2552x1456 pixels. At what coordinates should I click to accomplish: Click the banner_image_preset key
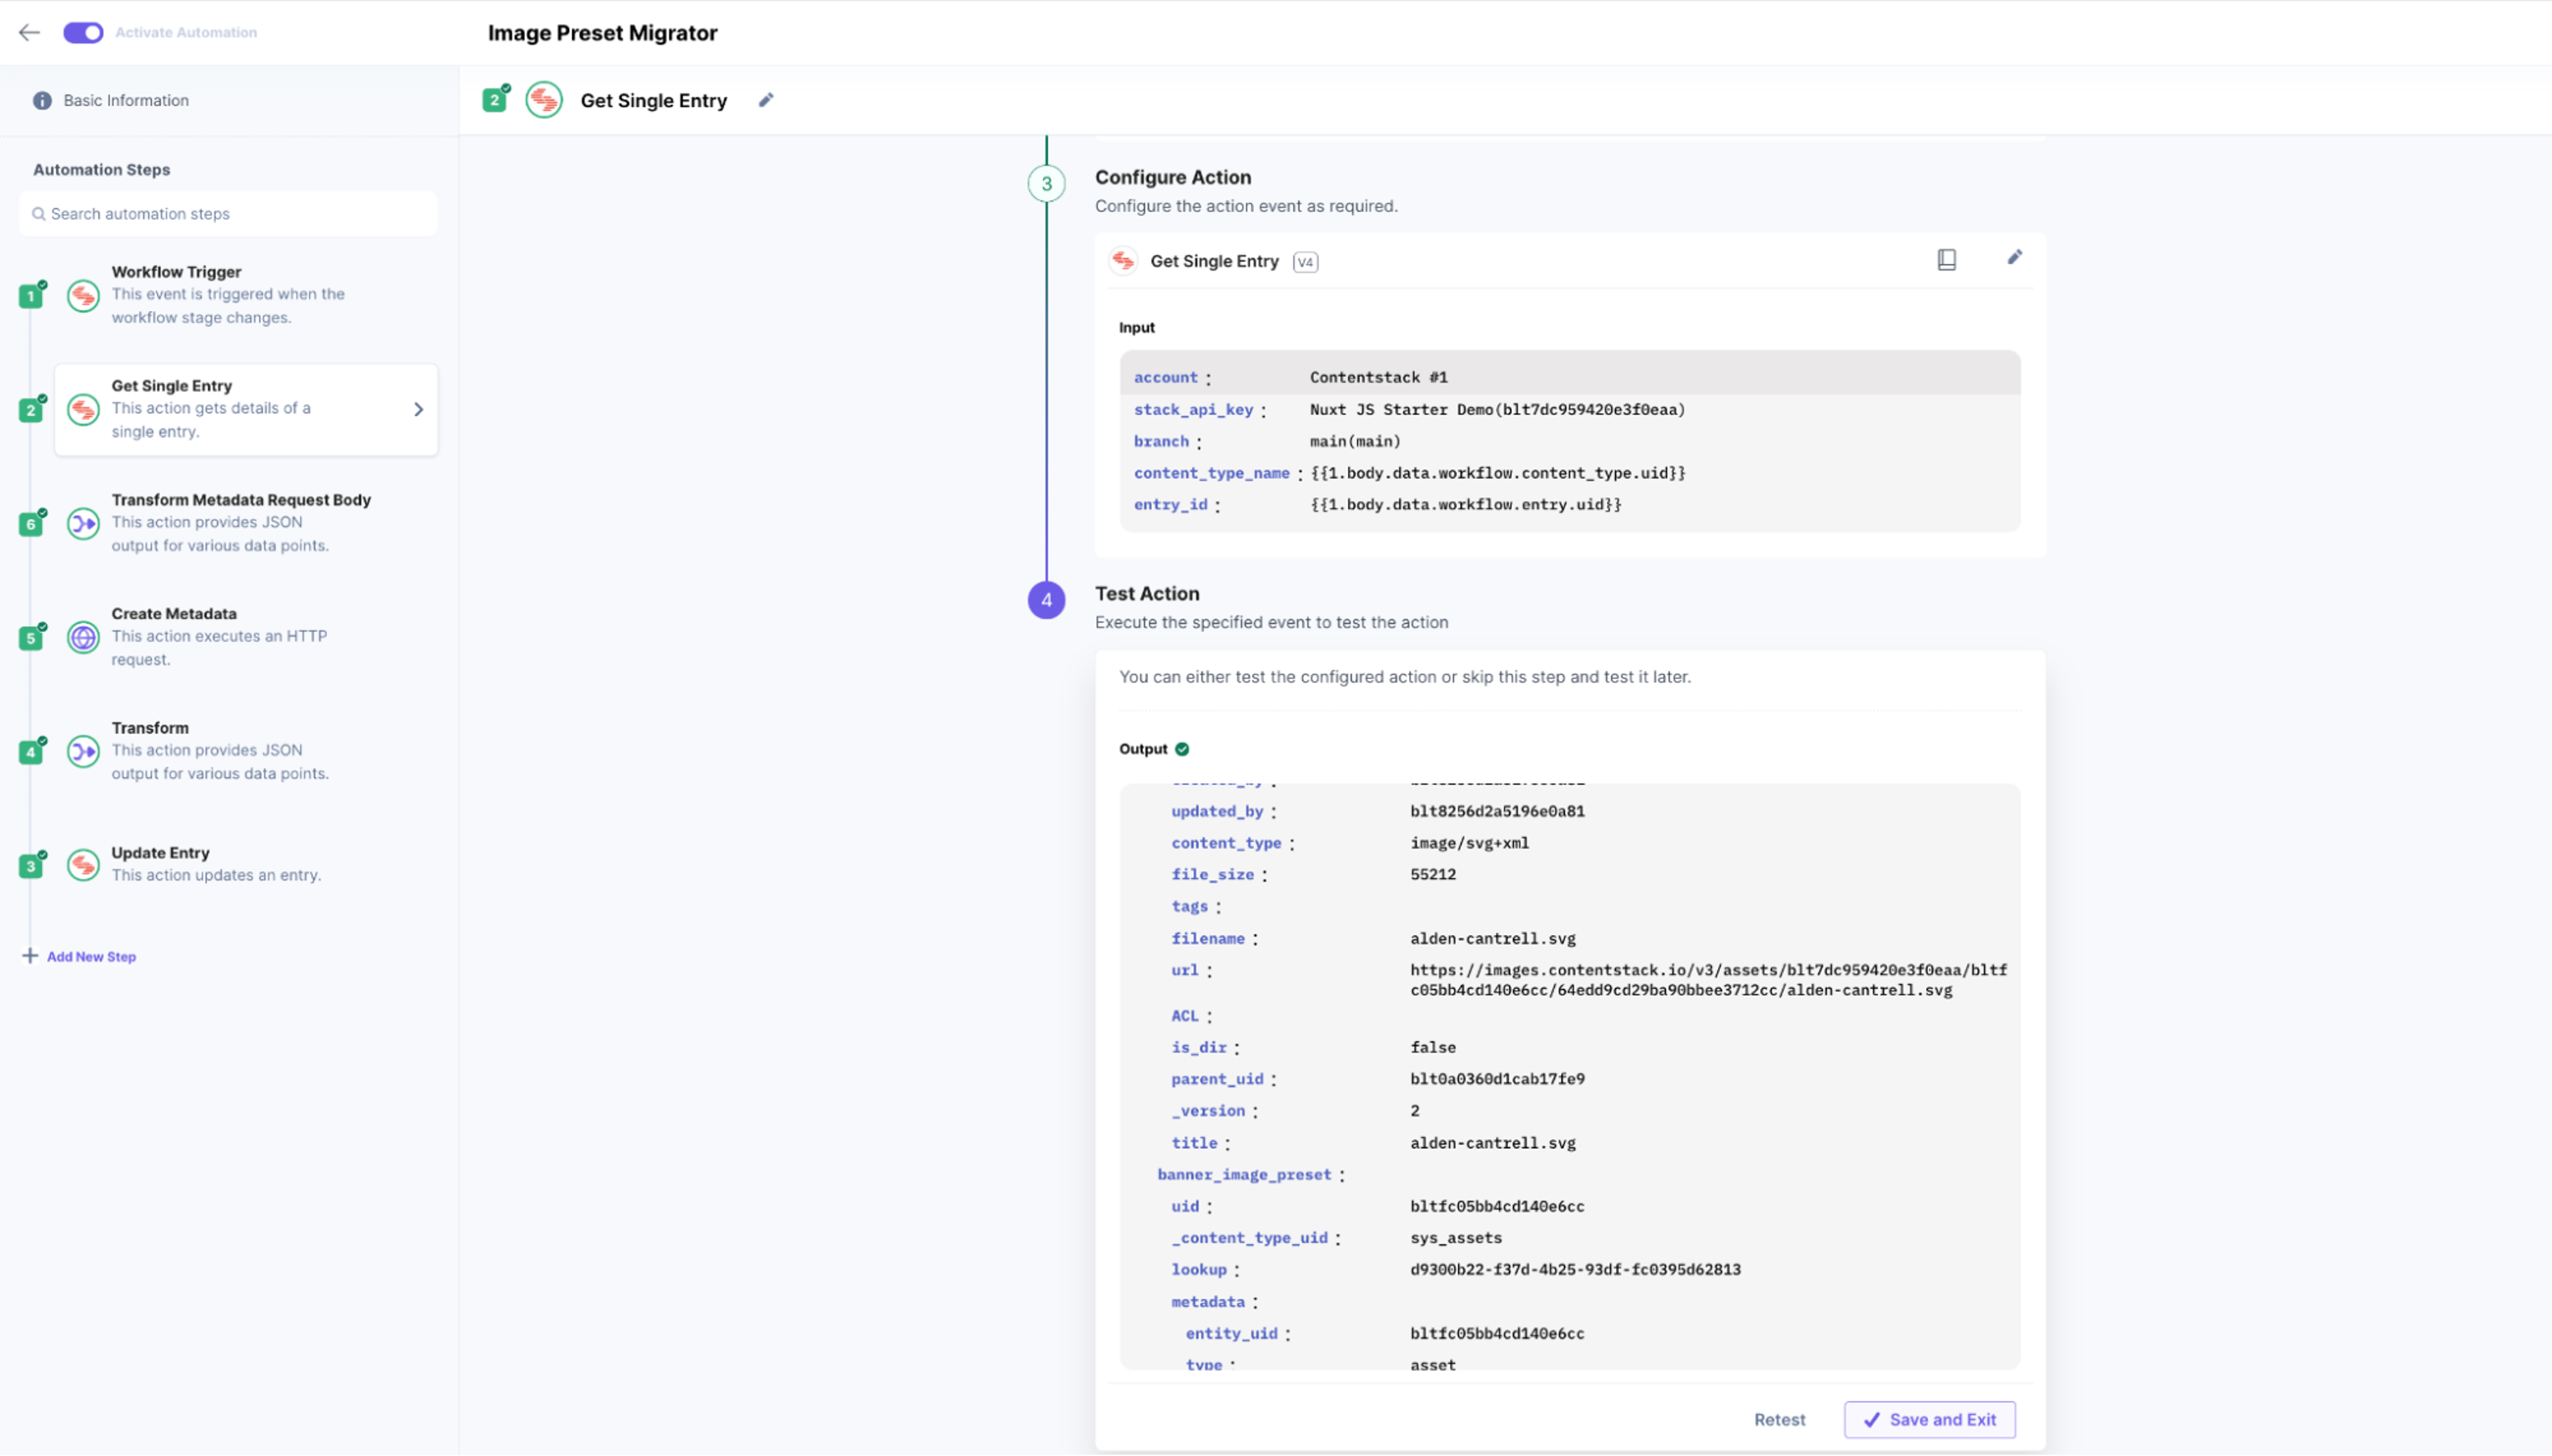[x=1244, y=1175]
